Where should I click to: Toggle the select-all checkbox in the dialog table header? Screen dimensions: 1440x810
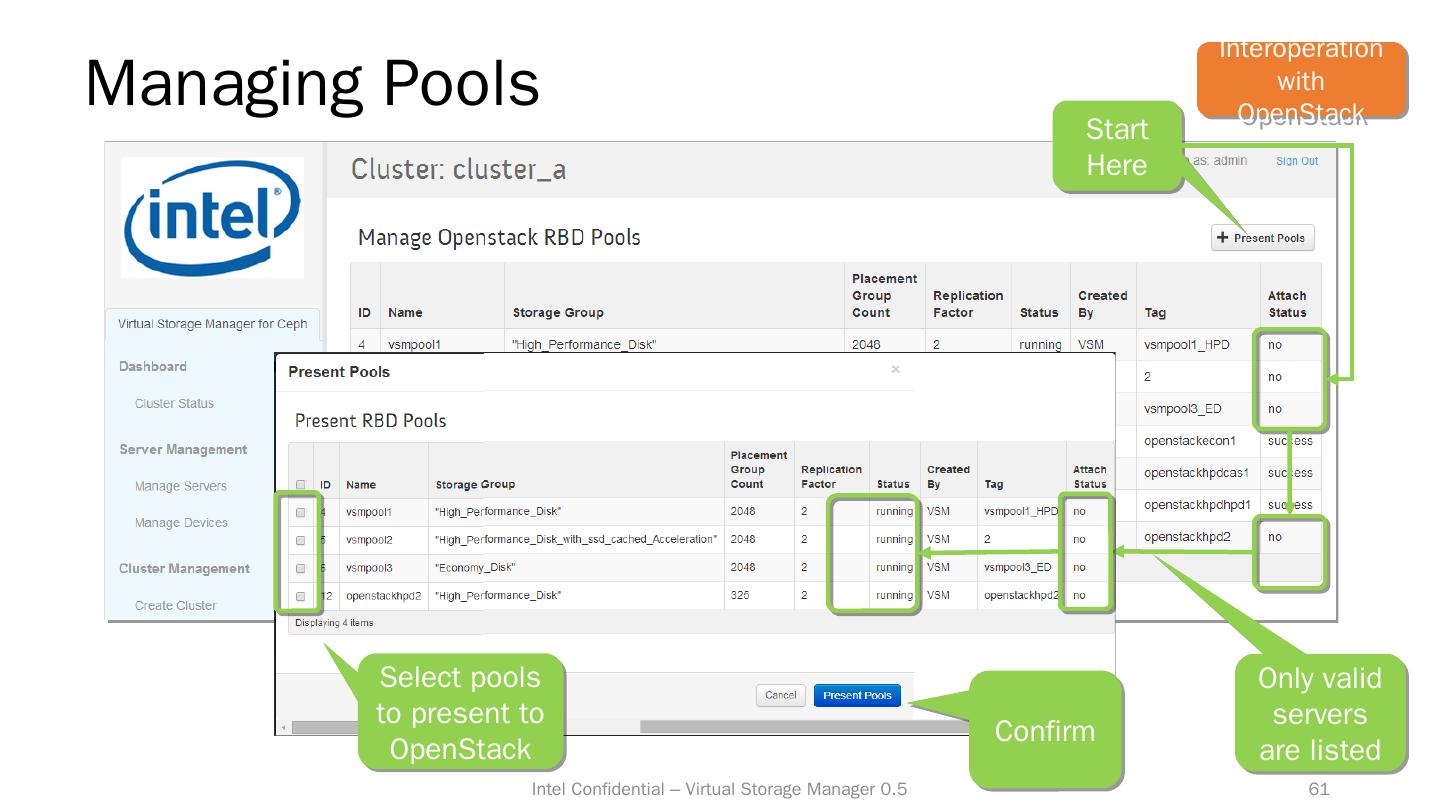tap(300, 485)
